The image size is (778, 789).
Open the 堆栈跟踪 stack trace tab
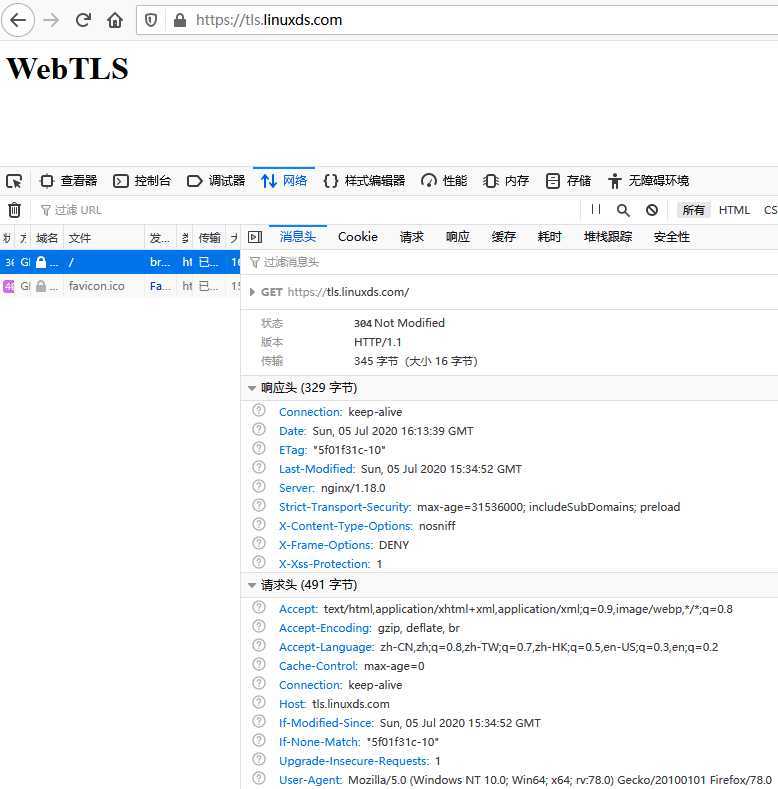coord(607,237)
